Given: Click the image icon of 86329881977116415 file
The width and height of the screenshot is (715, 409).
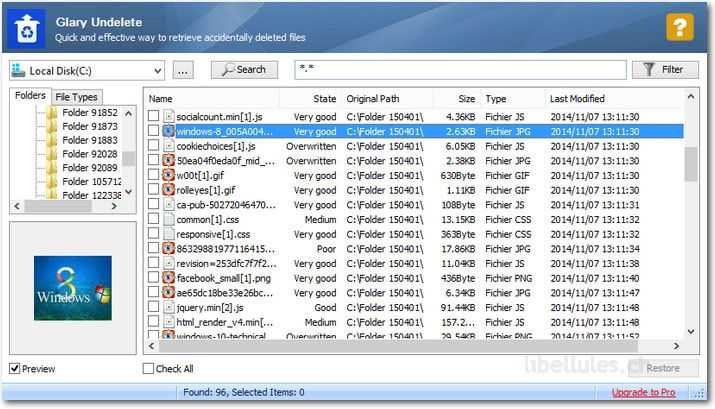Looking at the screenshot, I should point(169,249).
